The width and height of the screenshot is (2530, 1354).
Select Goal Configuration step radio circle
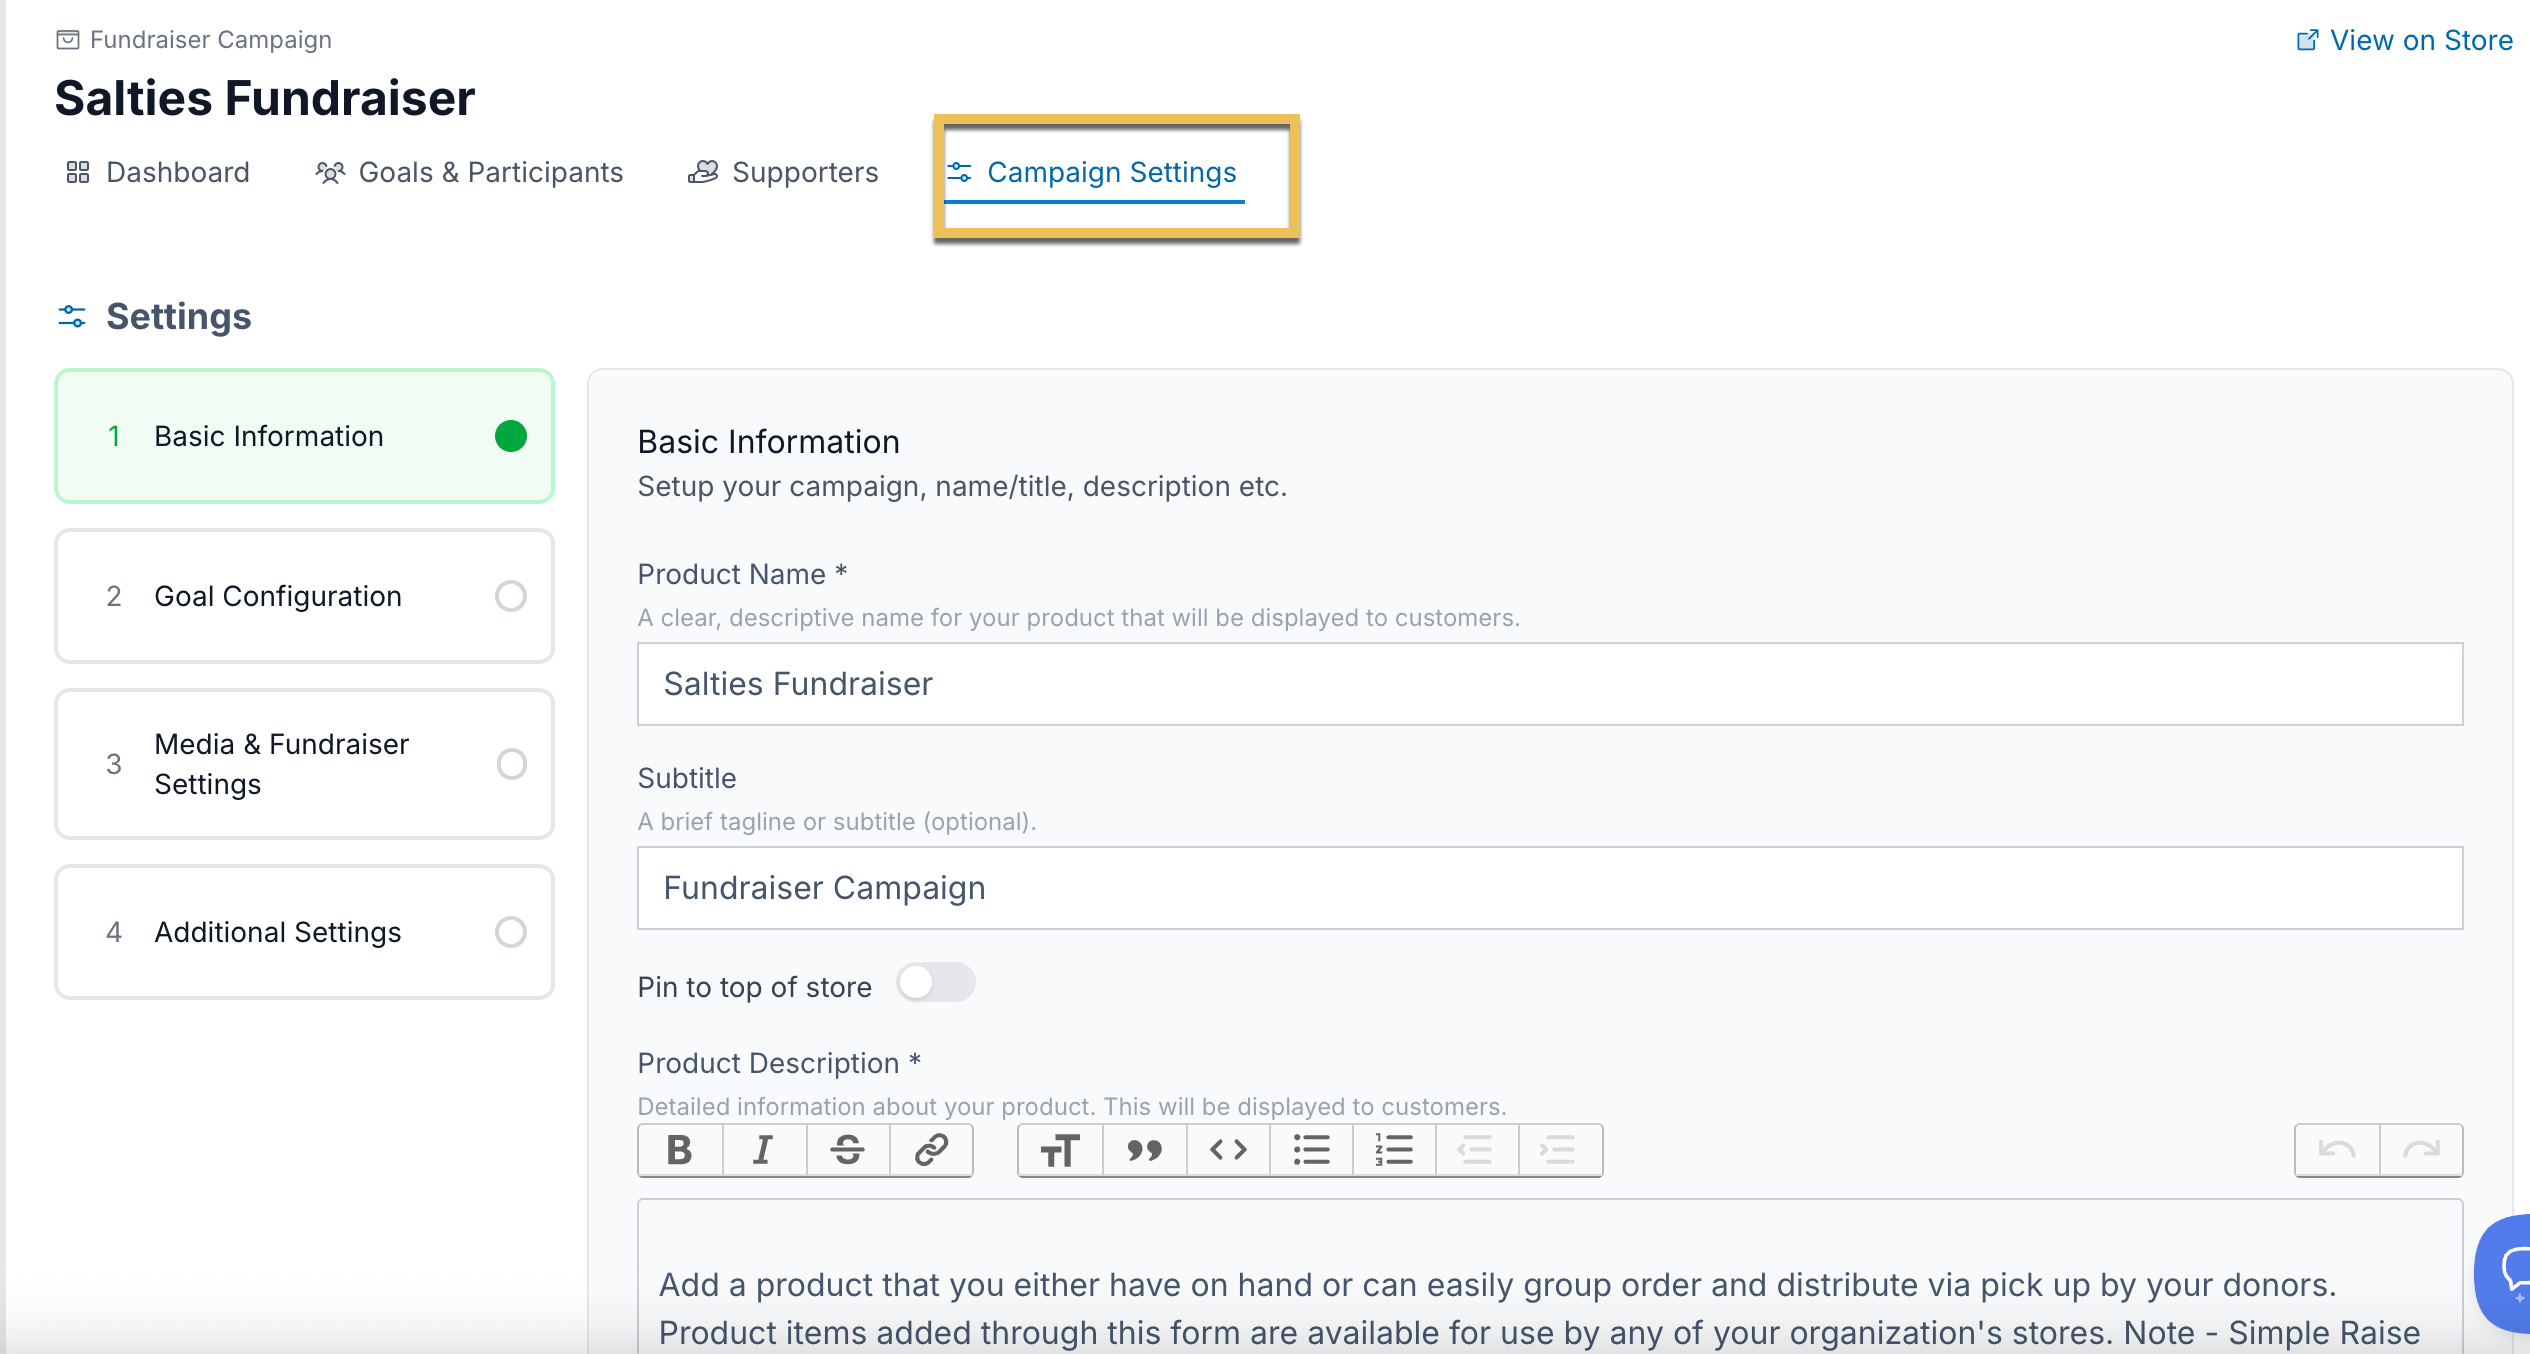(510, 596)
